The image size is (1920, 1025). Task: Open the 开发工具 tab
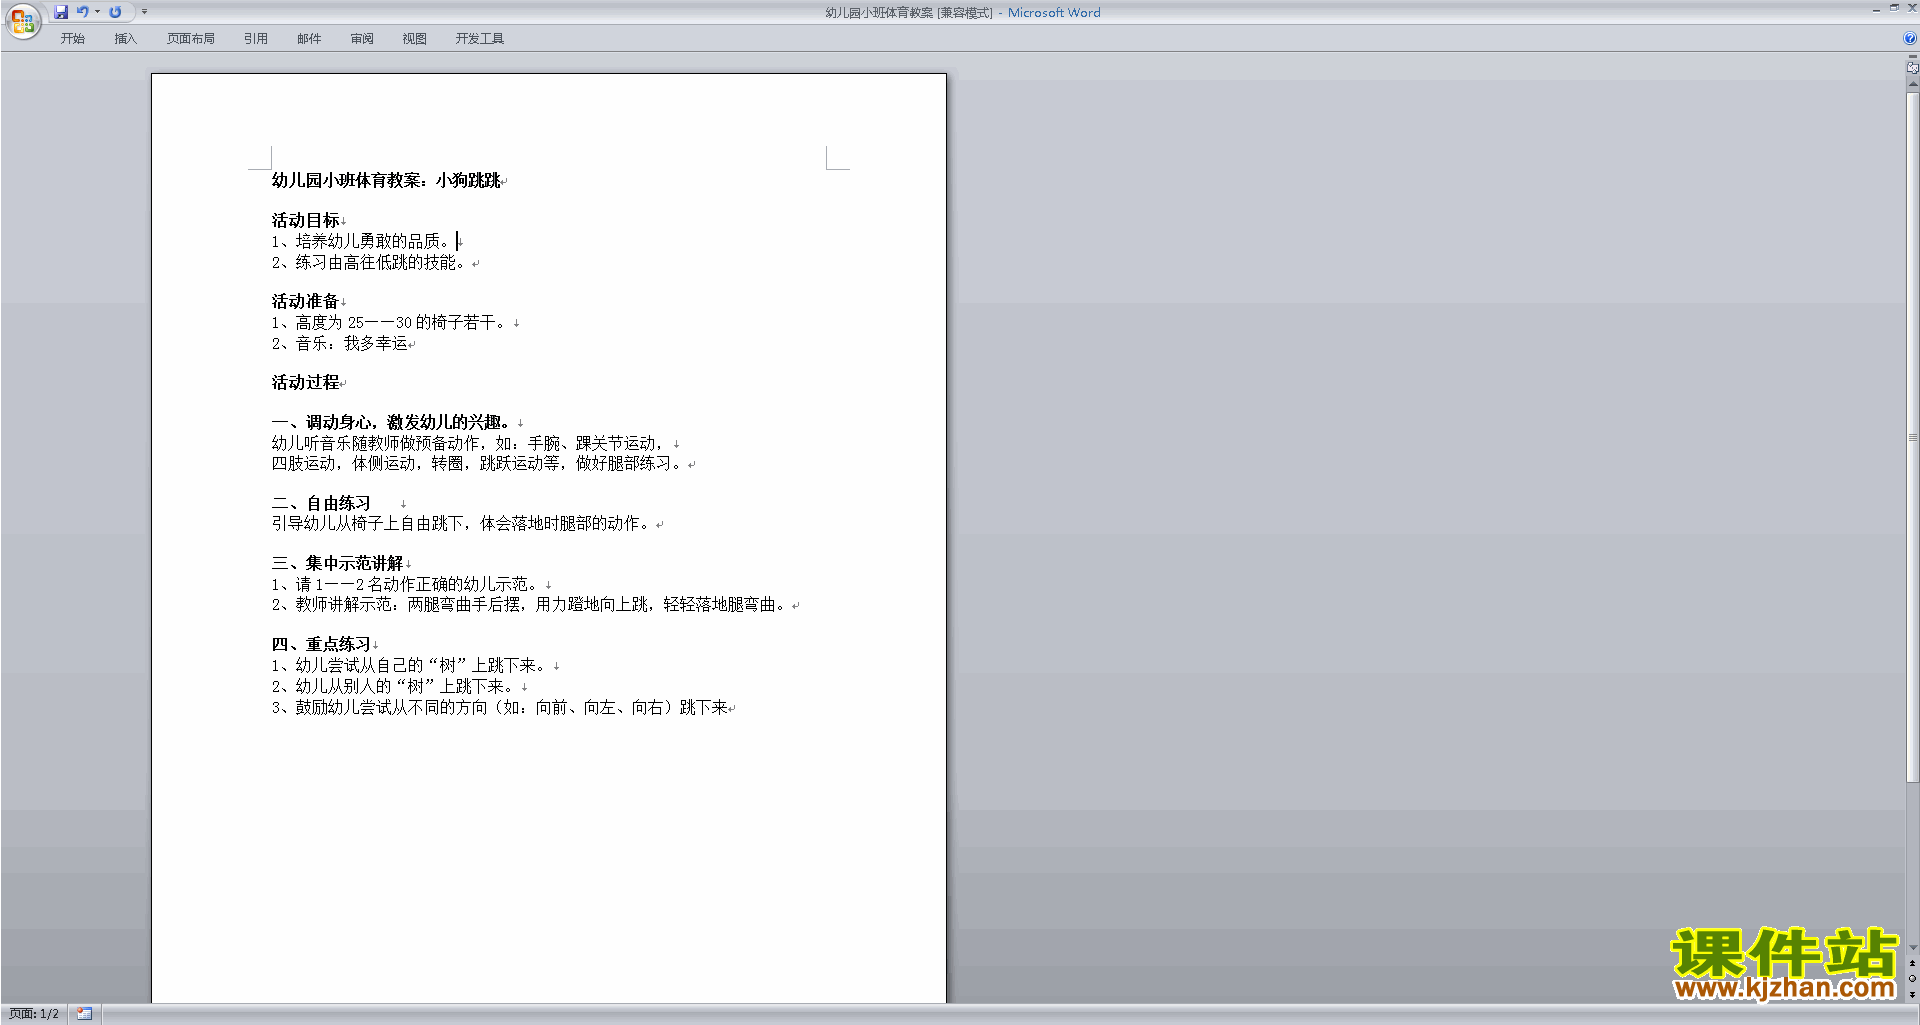pos(480,38)
